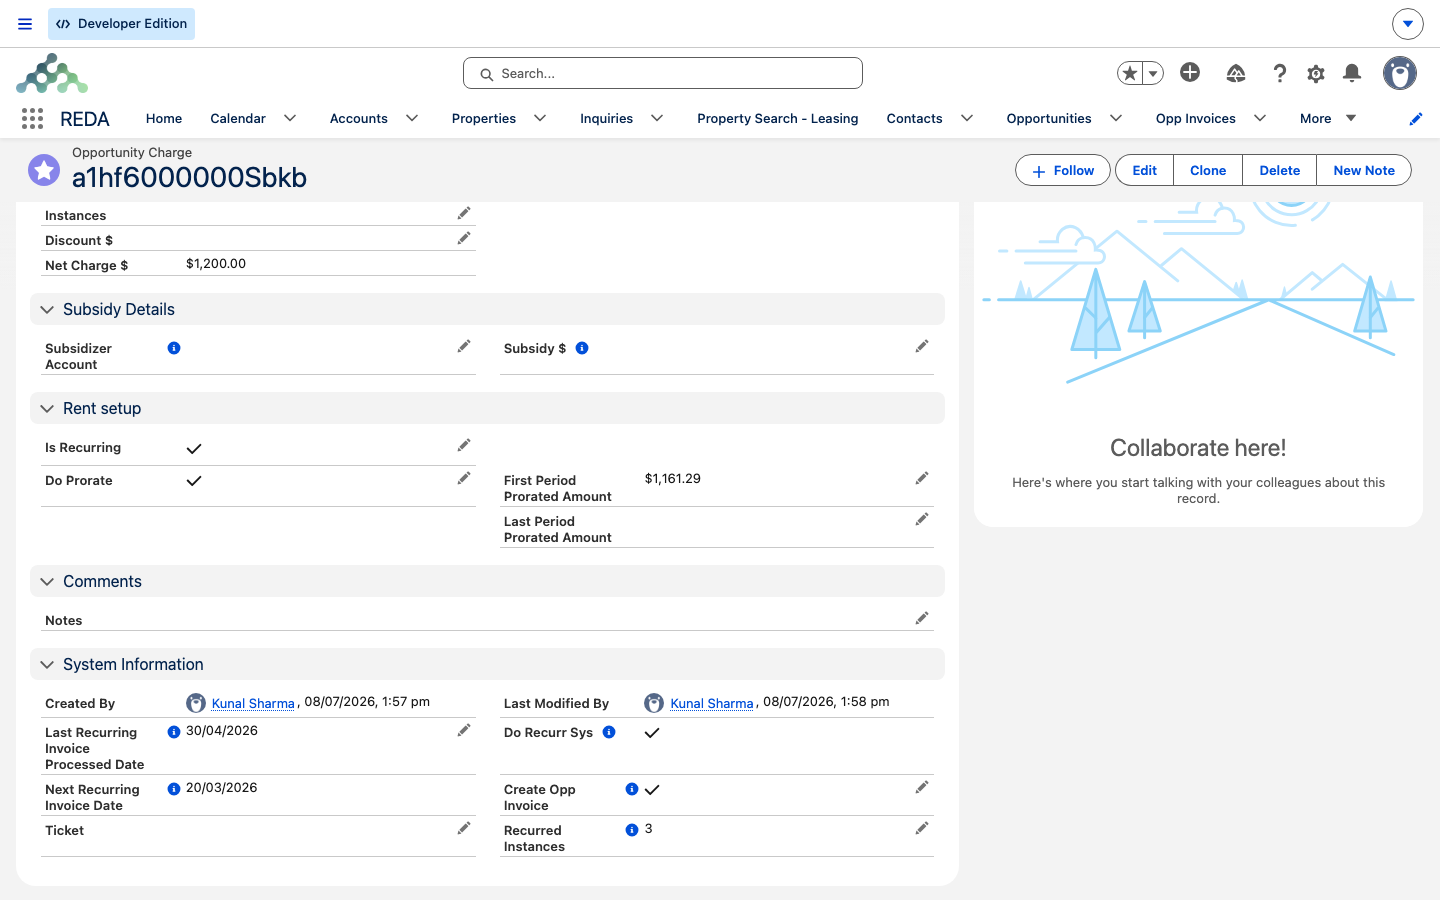Click the Favorites star icon
1440x900 pixels.
tap(1130, 73)
